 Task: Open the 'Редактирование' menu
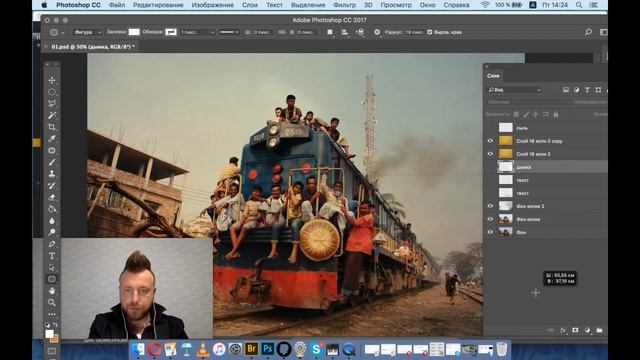point(158,5)
